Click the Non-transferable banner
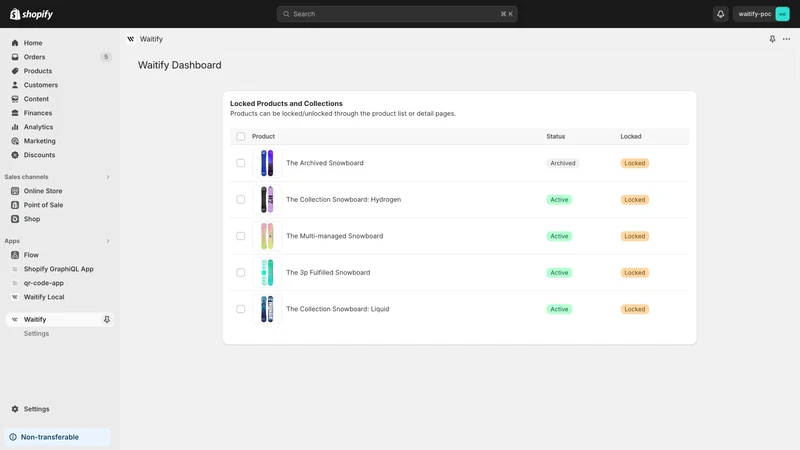 (57, 437)
